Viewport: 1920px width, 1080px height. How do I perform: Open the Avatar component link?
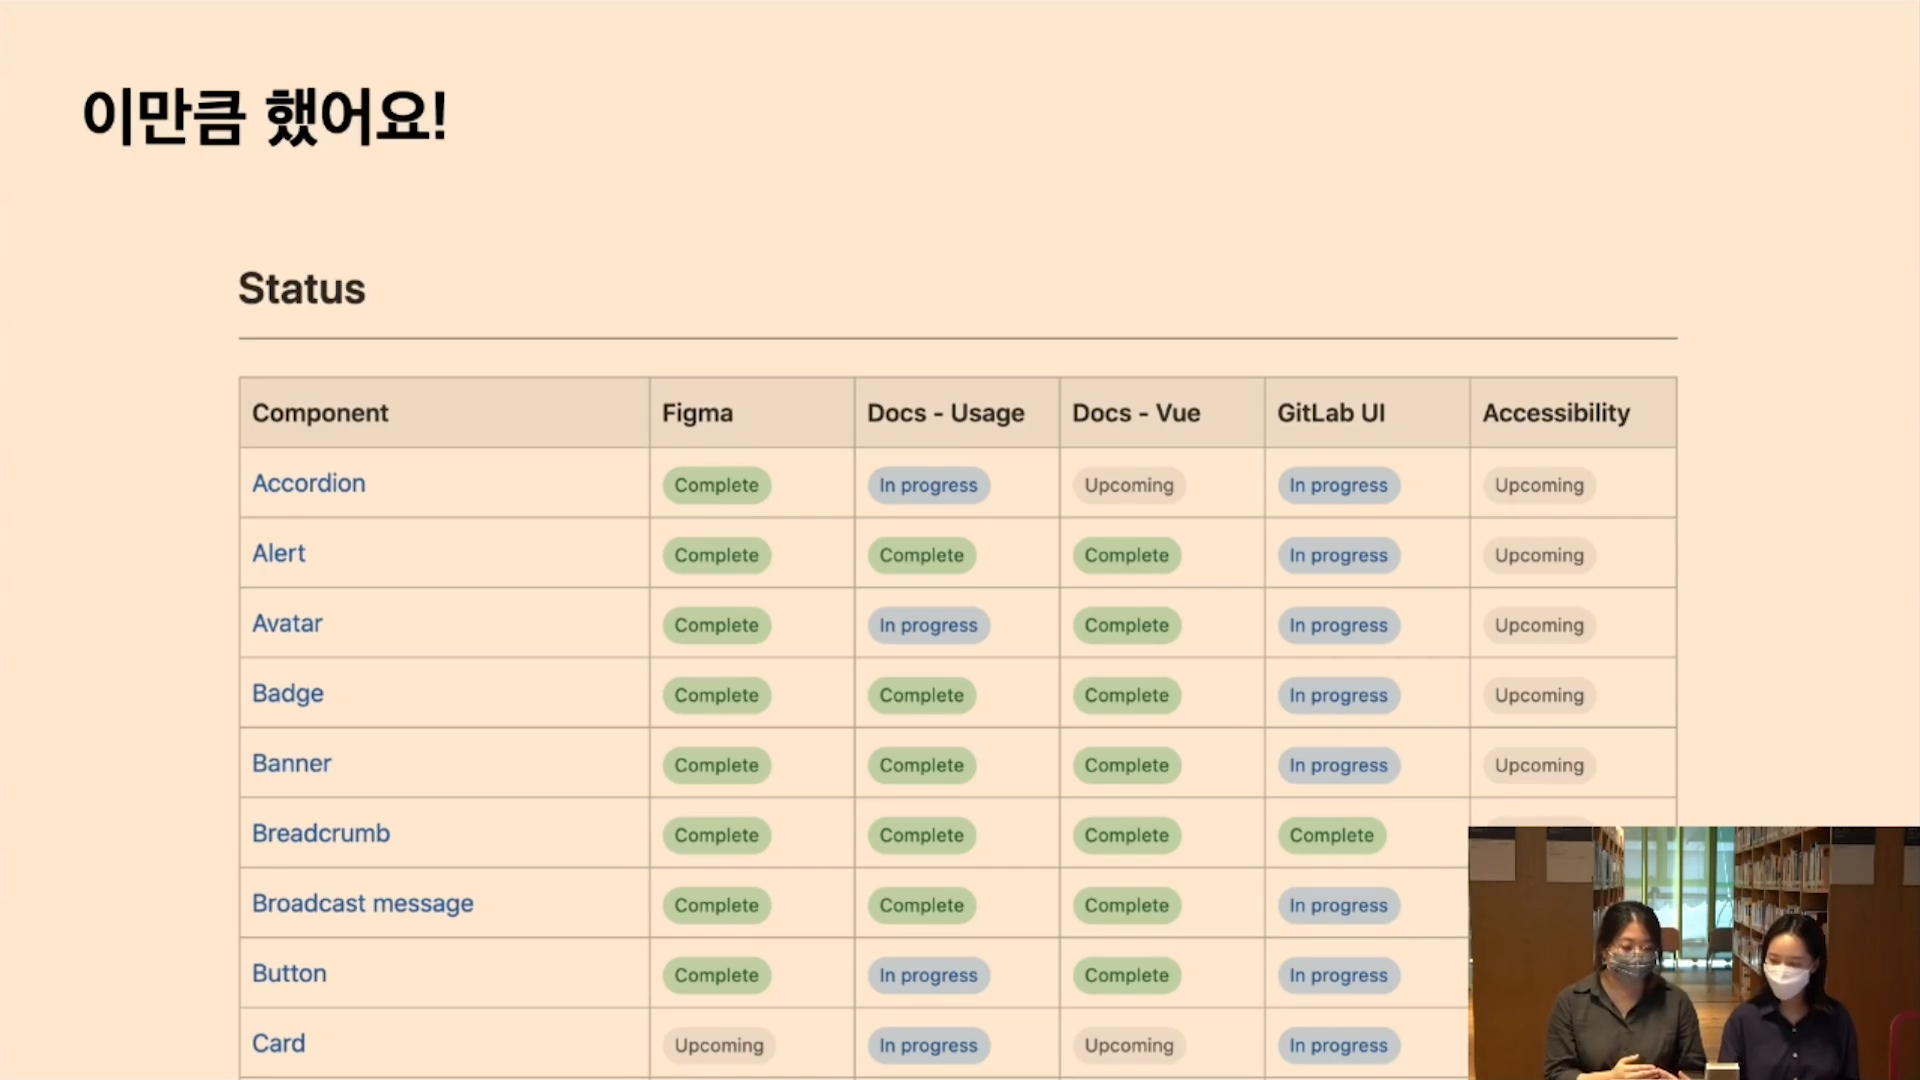point(287,623)
